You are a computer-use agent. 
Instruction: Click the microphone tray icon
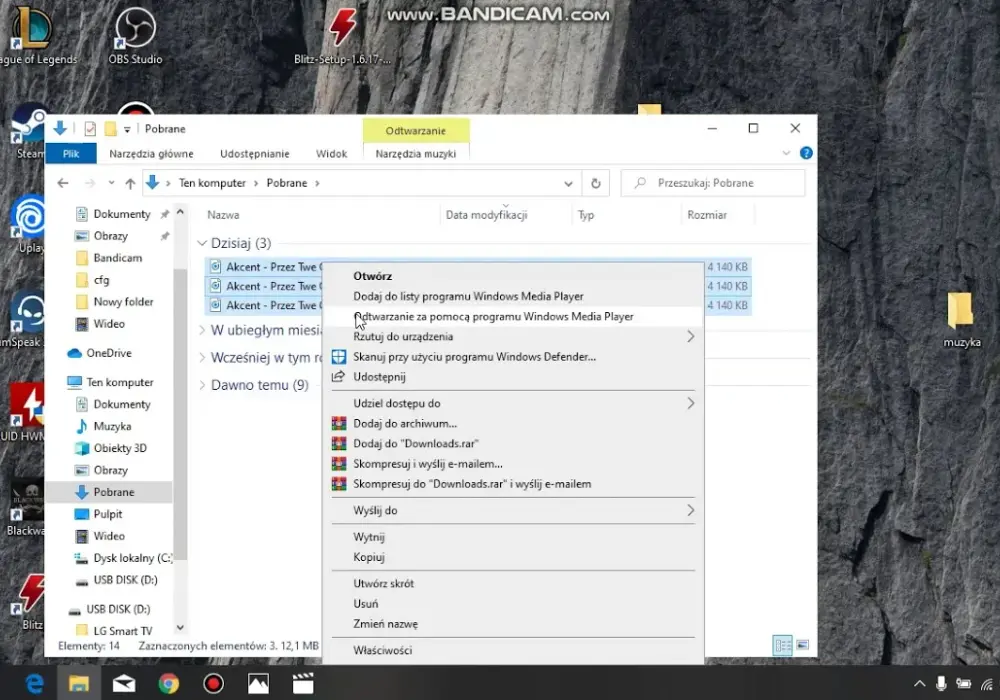pyautogui.click(x=941, y=683)
